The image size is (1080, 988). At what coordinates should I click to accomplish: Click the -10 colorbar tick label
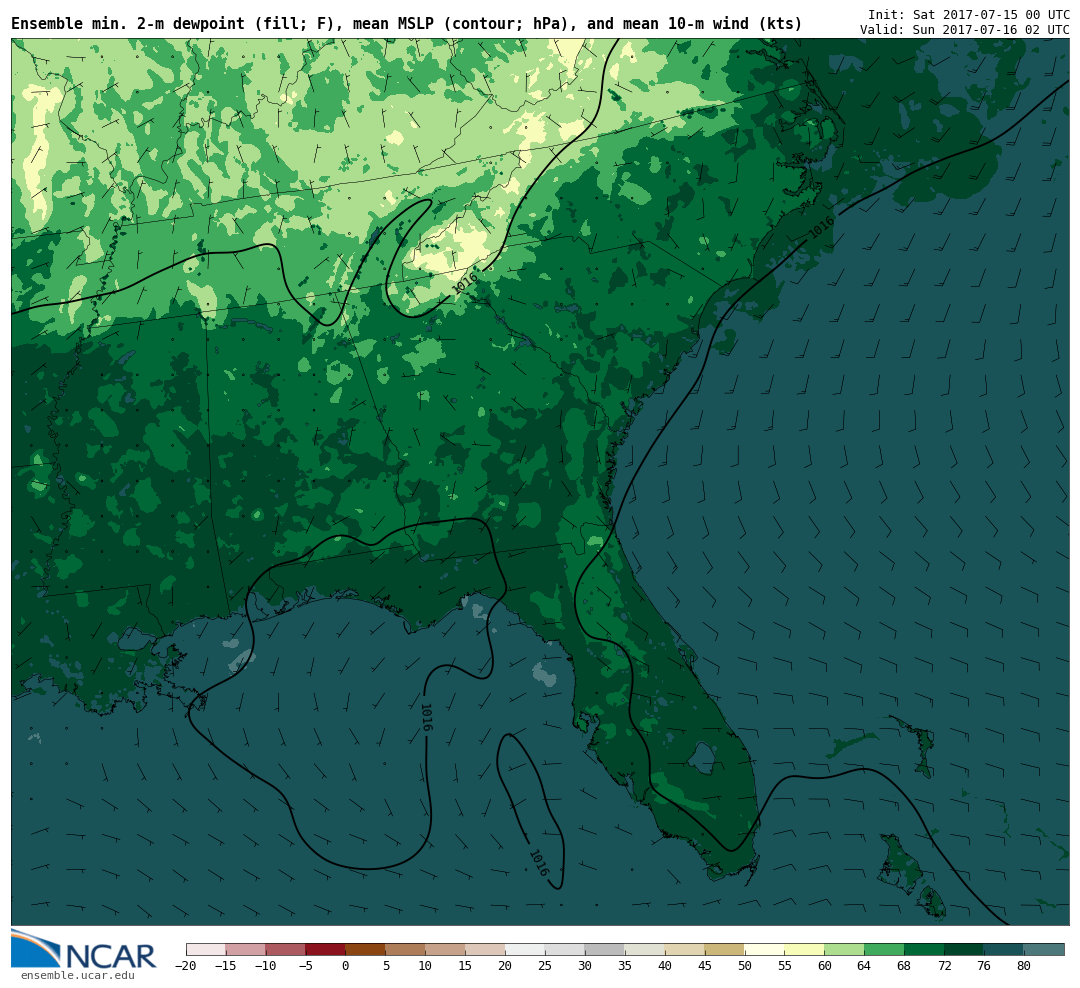266,966
